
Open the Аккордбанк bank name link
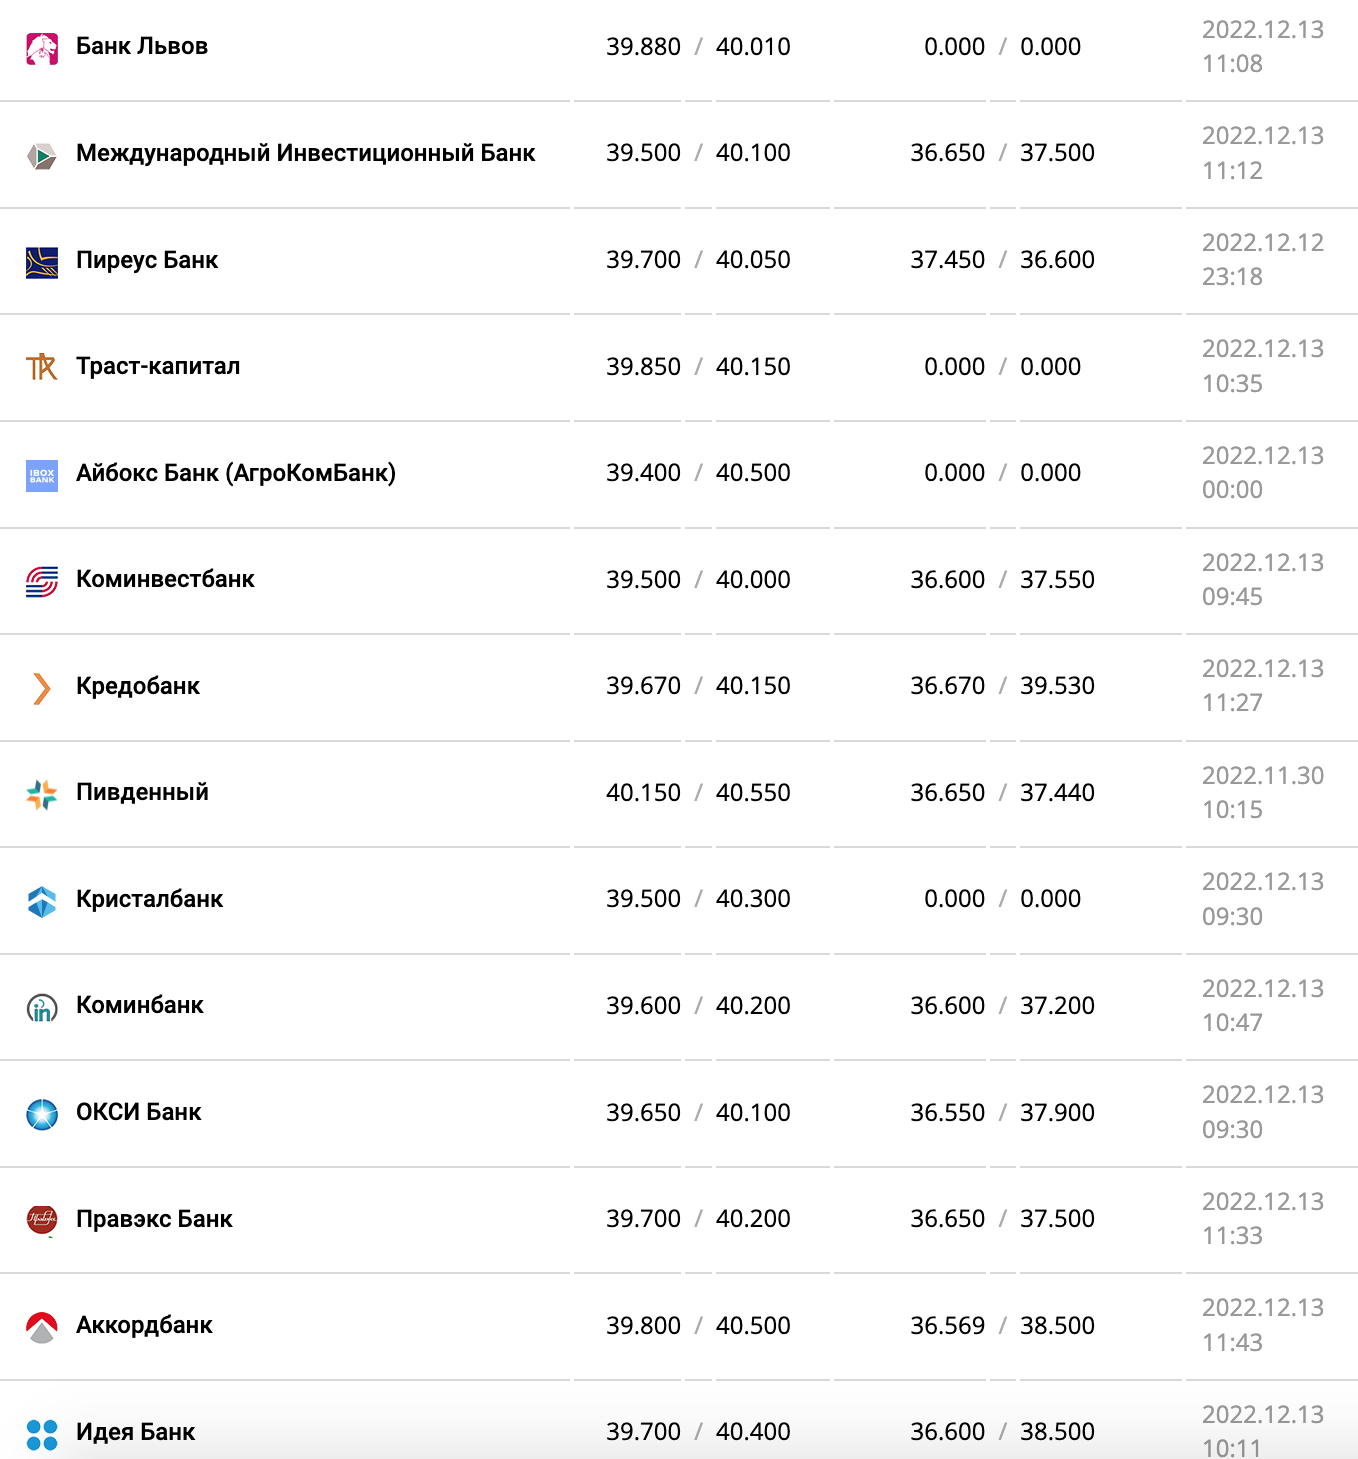[x=144, y=1326]
